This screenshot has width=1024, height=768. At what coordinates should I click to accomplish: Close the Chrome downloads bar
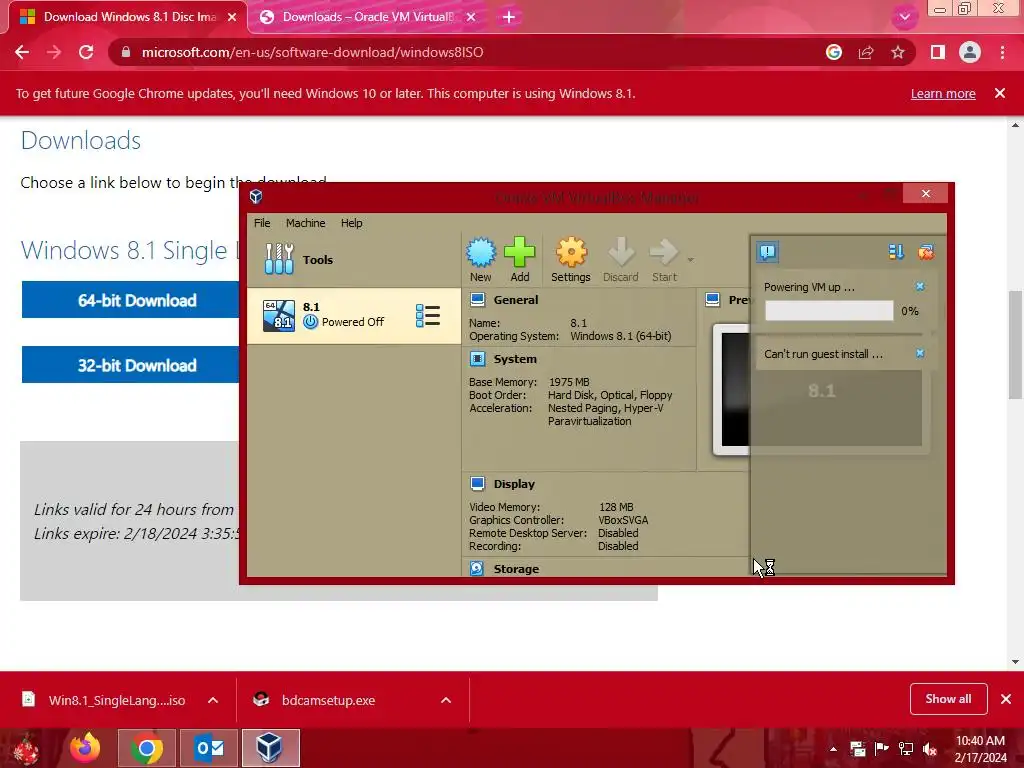tap(1006, 699)
